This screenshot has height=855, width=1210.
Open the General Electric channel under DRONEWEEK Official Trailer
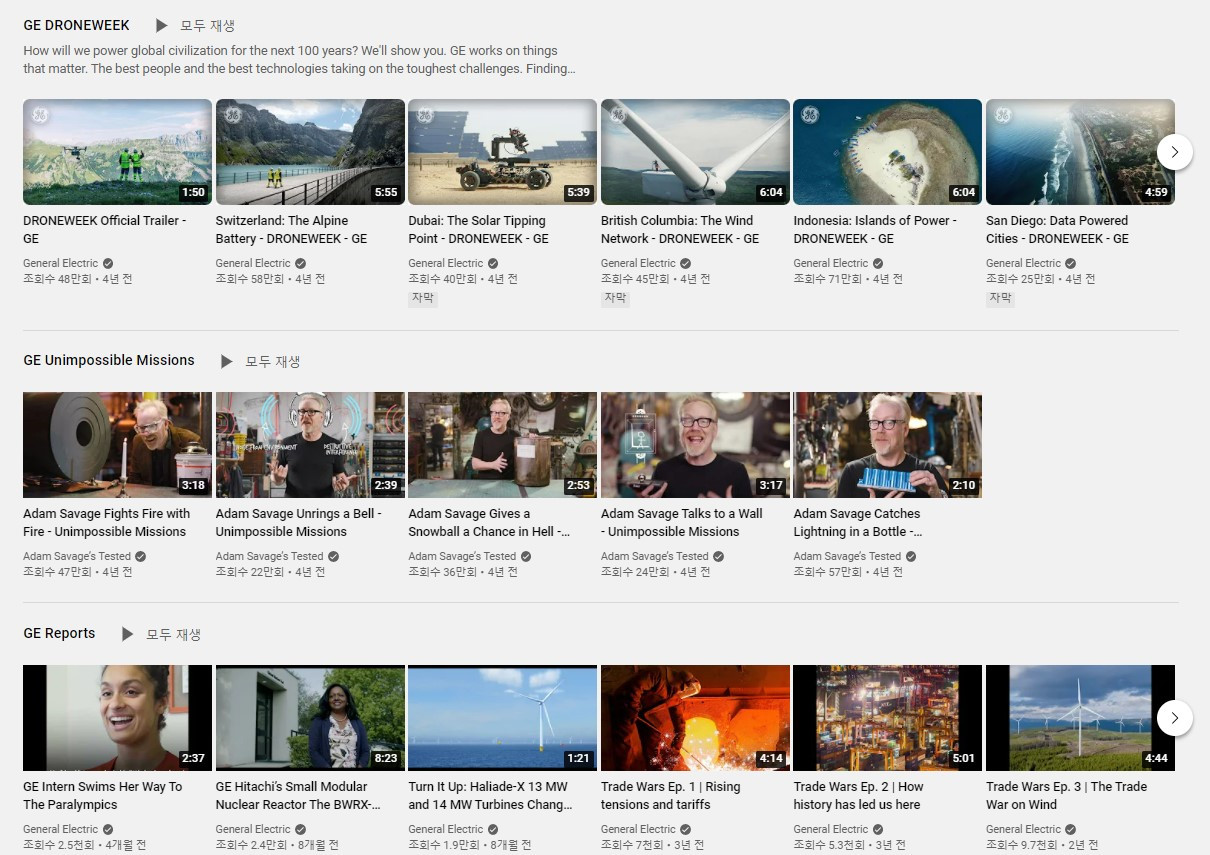point(61,263)
